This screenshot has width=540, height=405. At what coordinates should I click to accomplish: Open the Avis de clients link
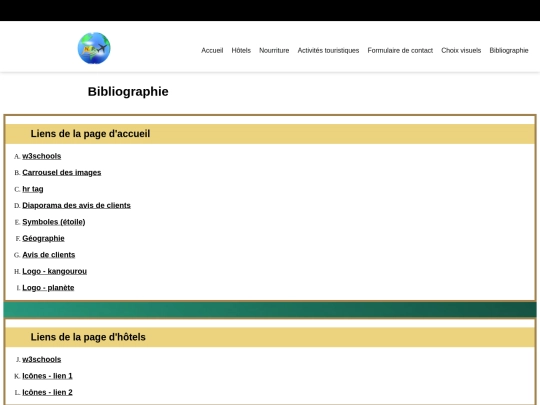pos(49,255)
